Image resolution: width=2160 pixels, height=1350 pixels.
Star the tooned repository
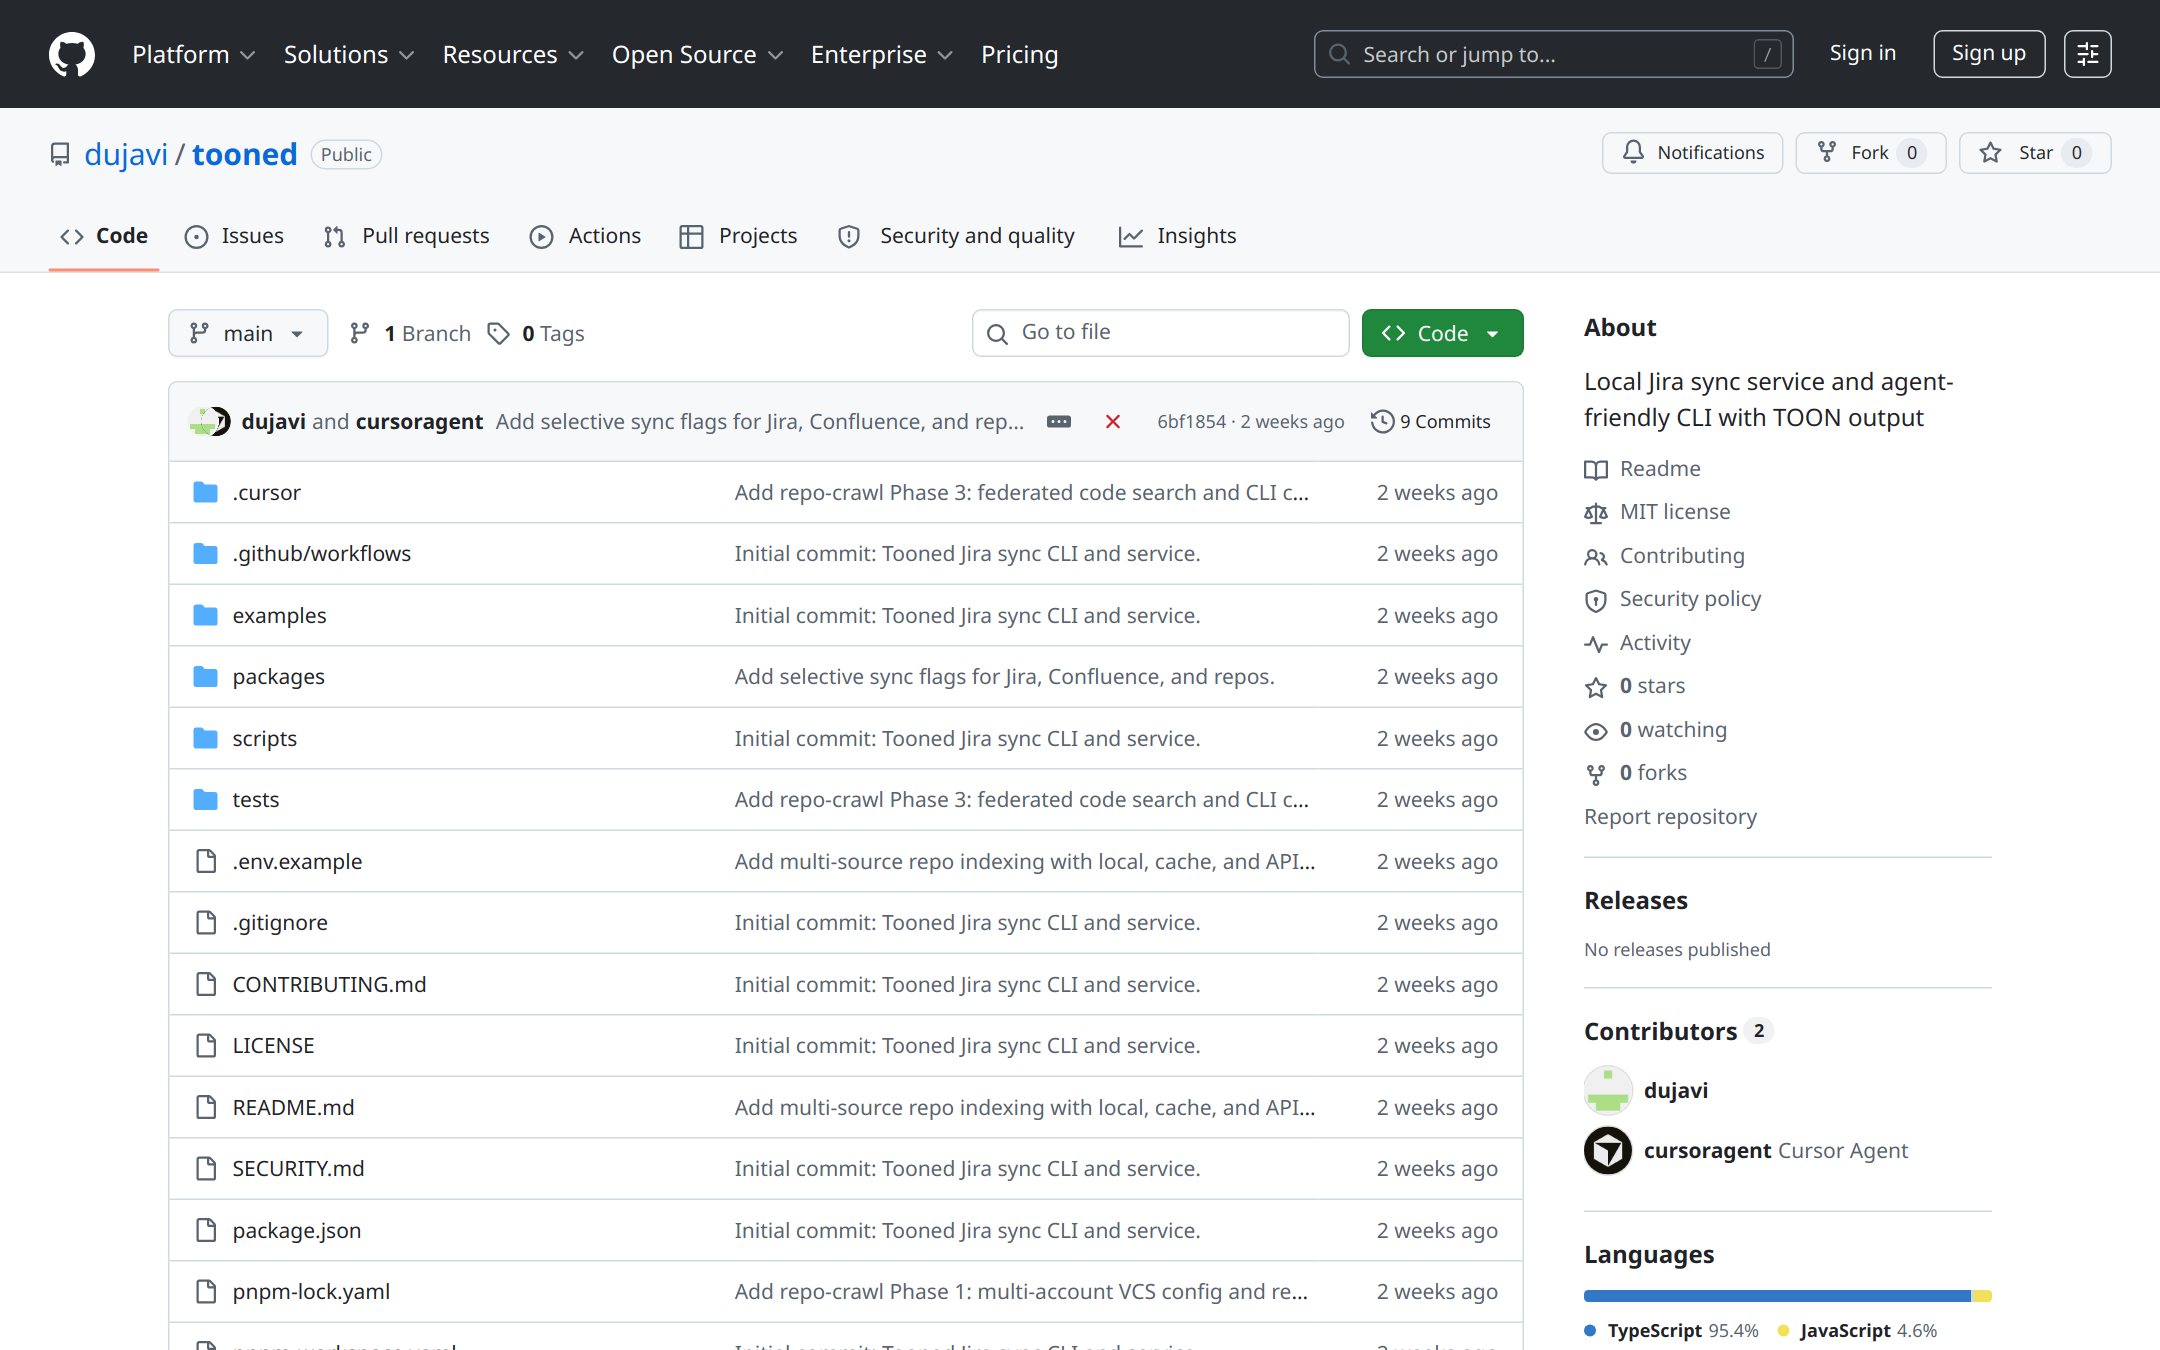pyautogui.click(x=2034, y=153)
